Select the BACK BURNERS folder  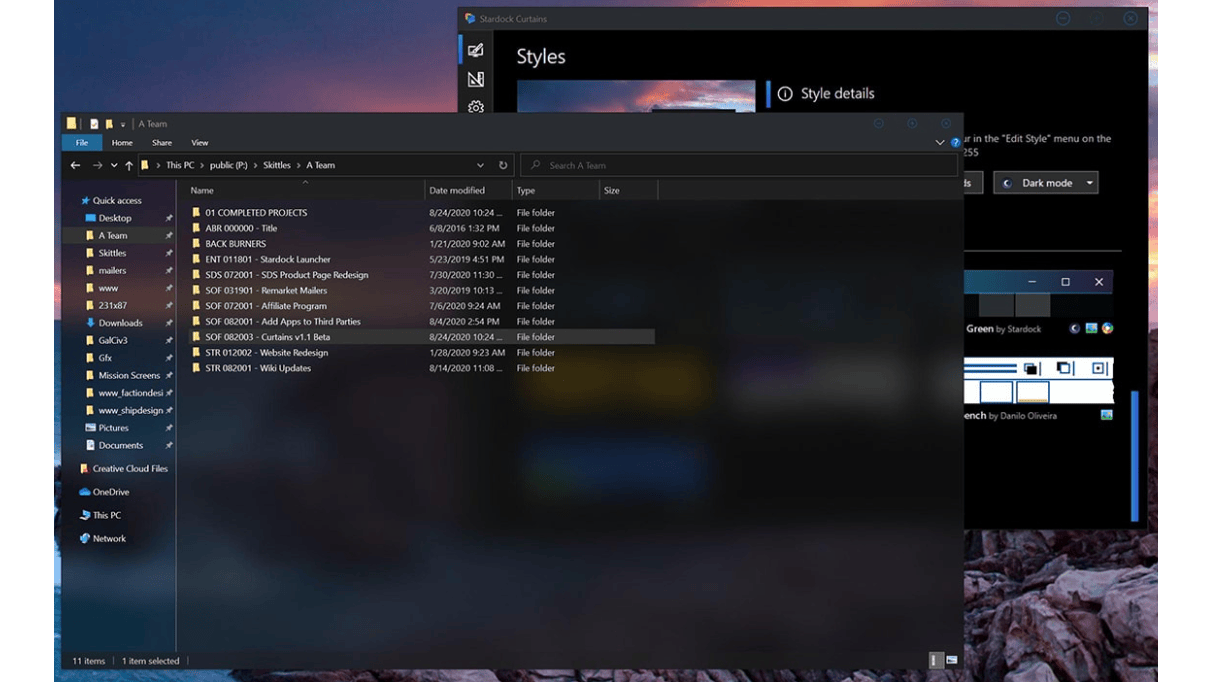click(421, 244)
